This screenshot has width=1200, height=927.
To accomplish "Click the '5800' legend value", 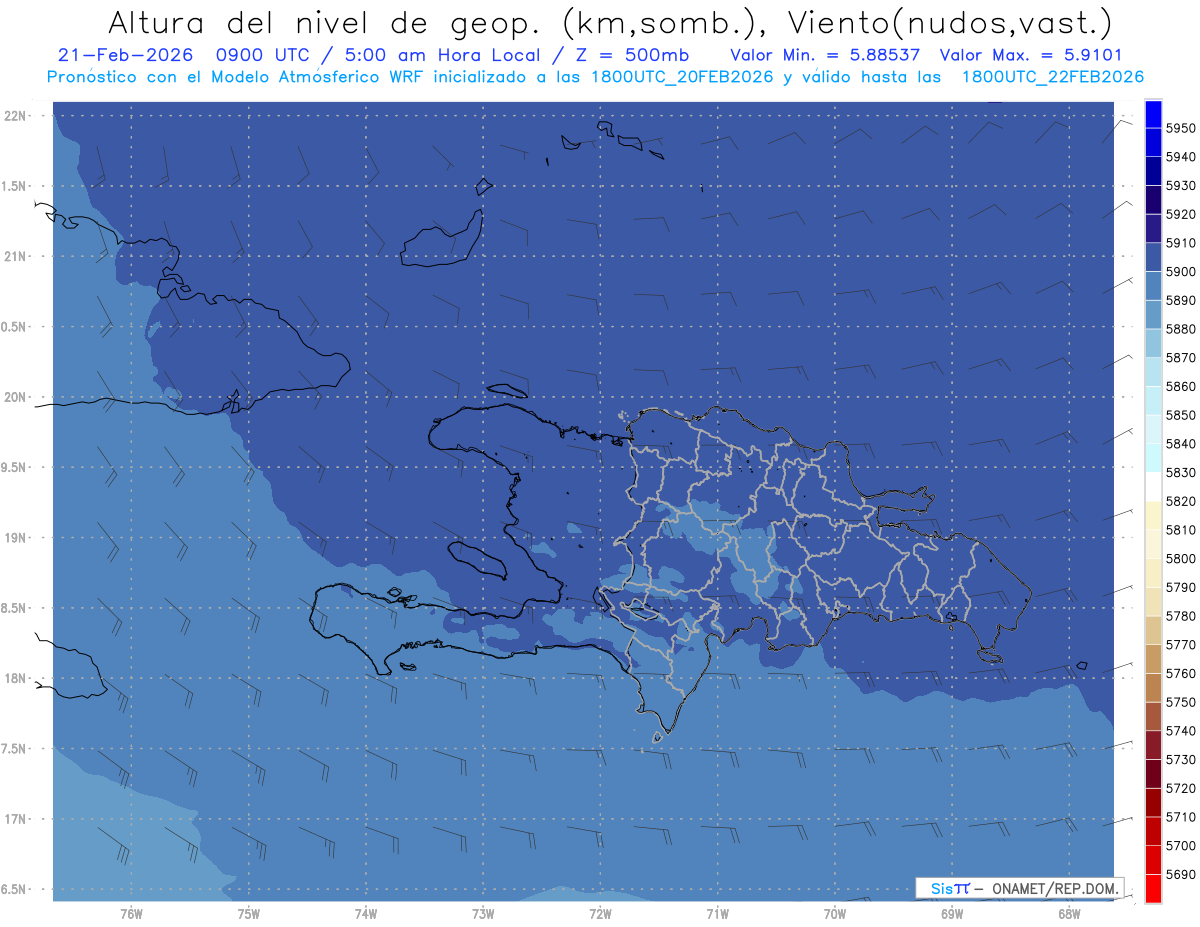I will pos(1181,558).
